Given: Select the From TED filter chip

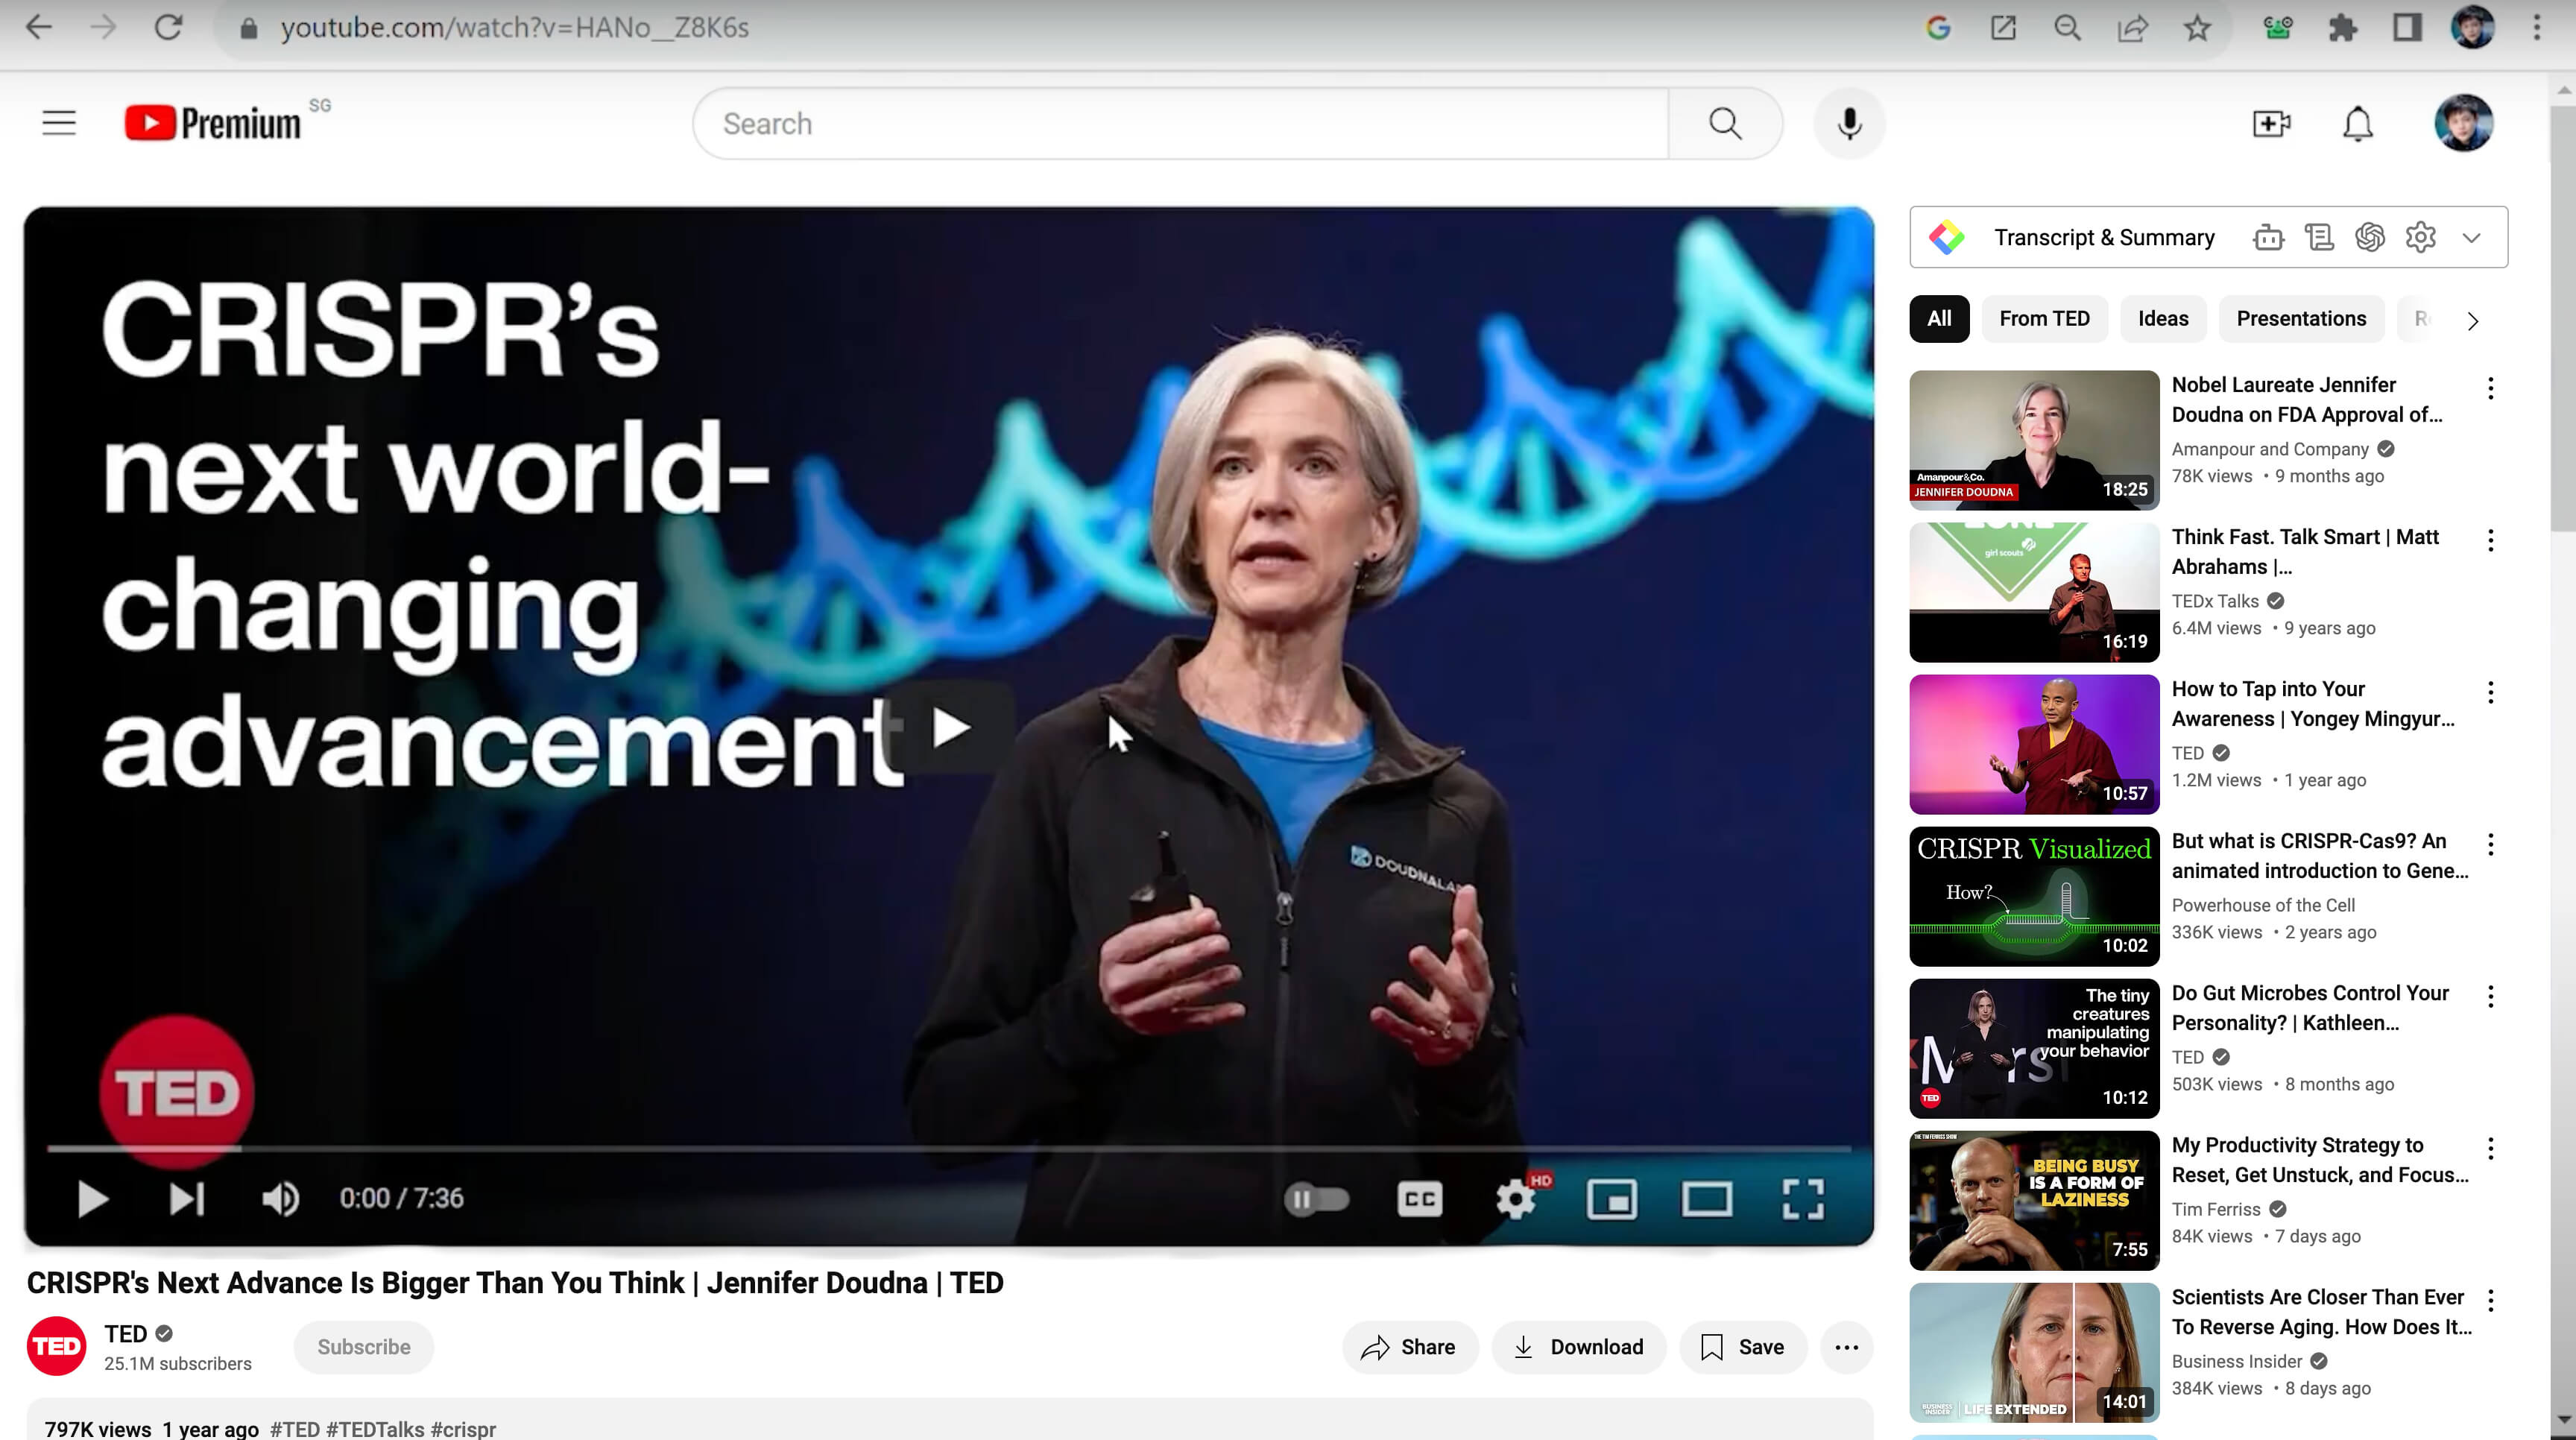Looking at the screenshot, I should click(2044, 319).
